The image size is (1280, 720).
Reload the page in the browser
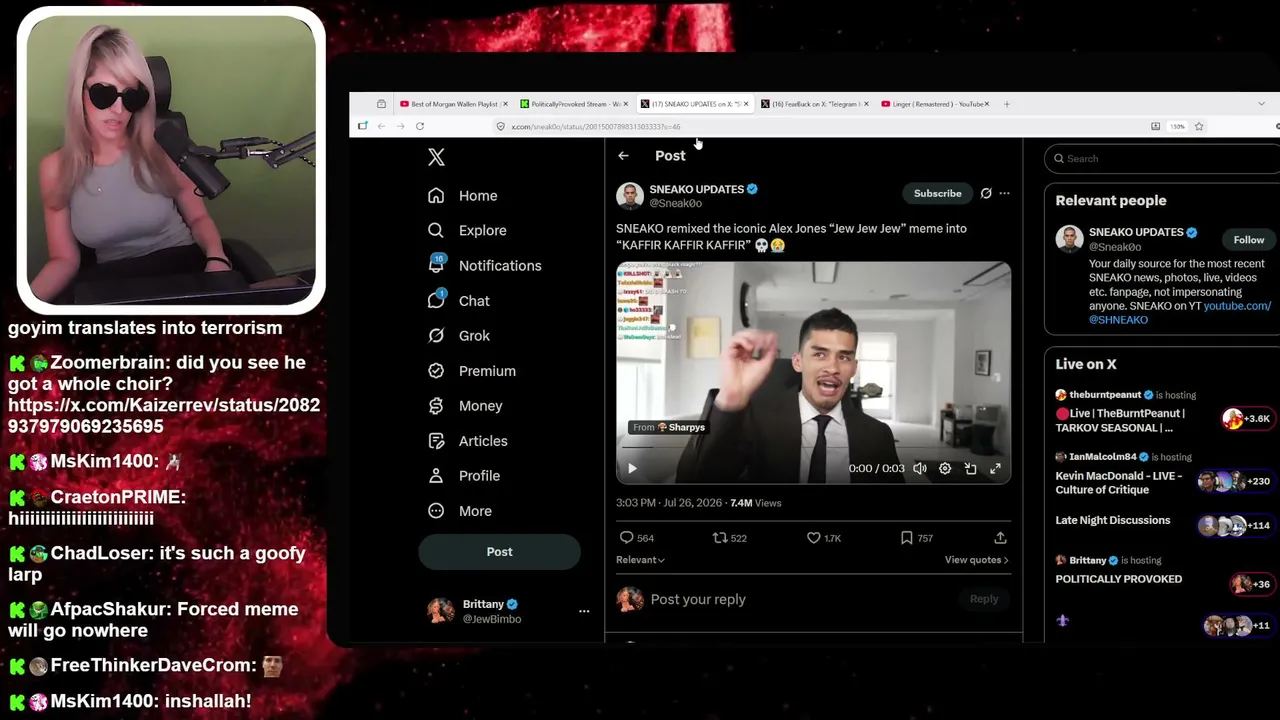pos(420,126)
